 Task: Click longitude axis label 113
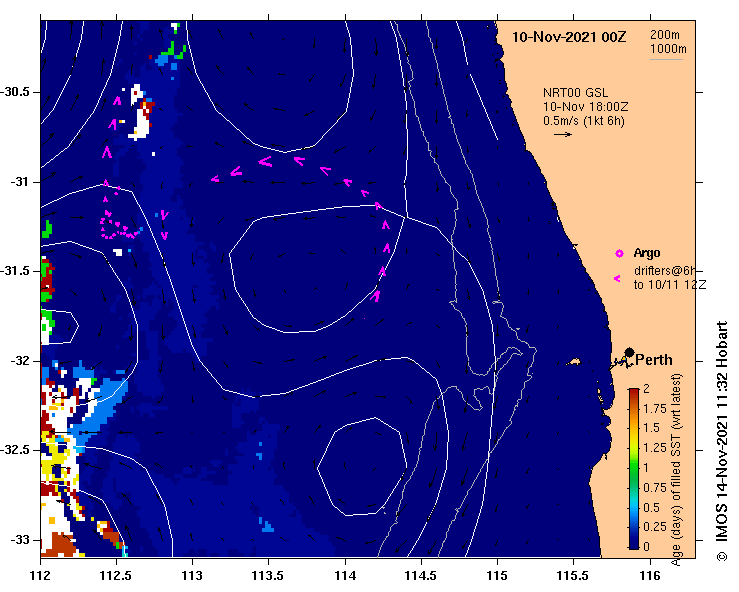[x=193, y=576]
